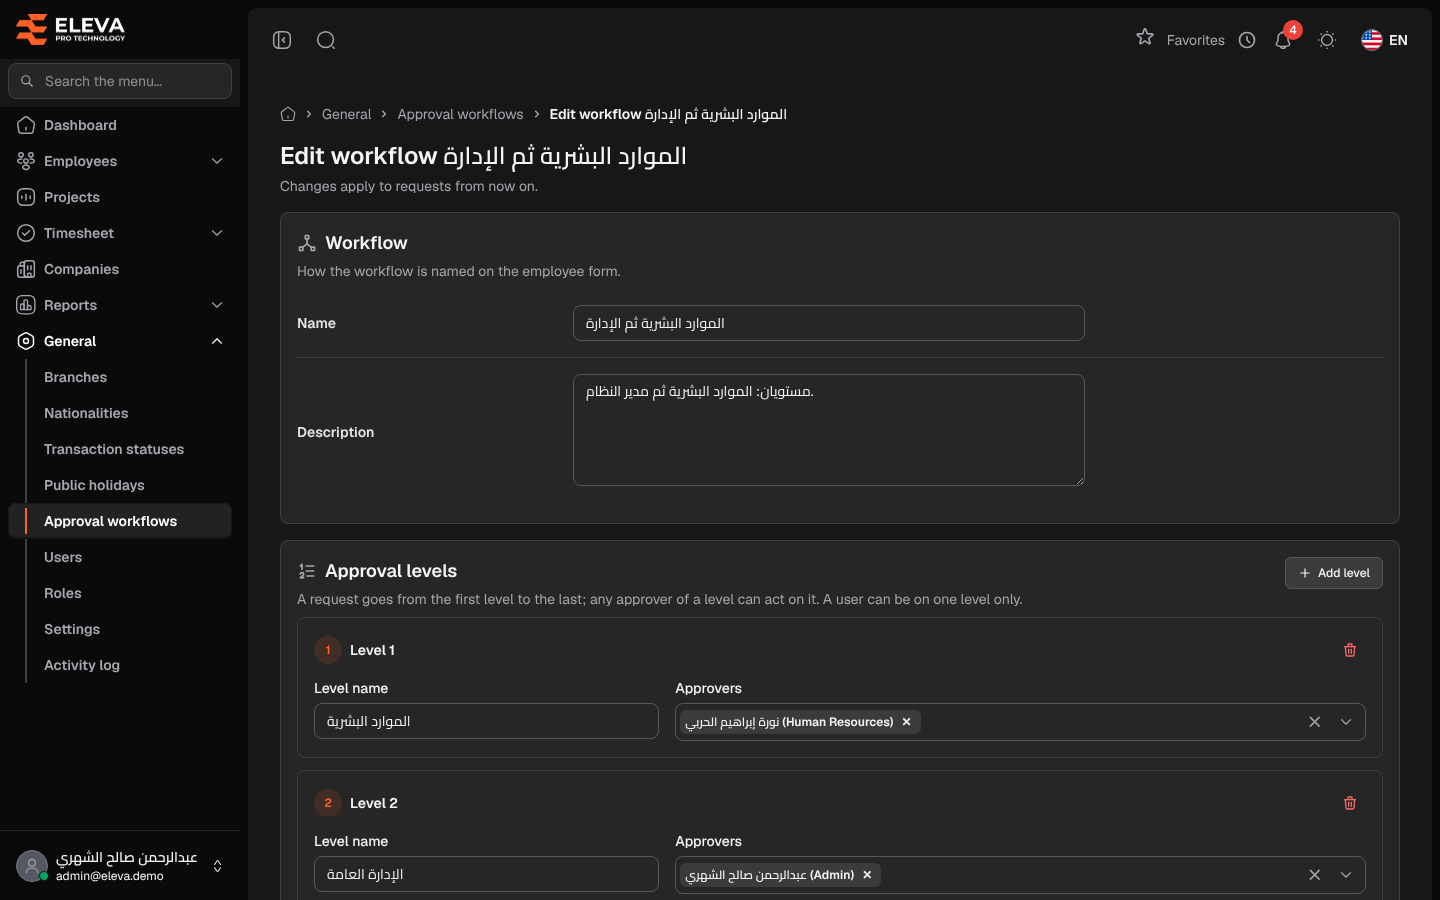The width and height of the screenshot is (1440, 900).
Task: Remove Human Resources approver chip
Action: pos(907,722)
